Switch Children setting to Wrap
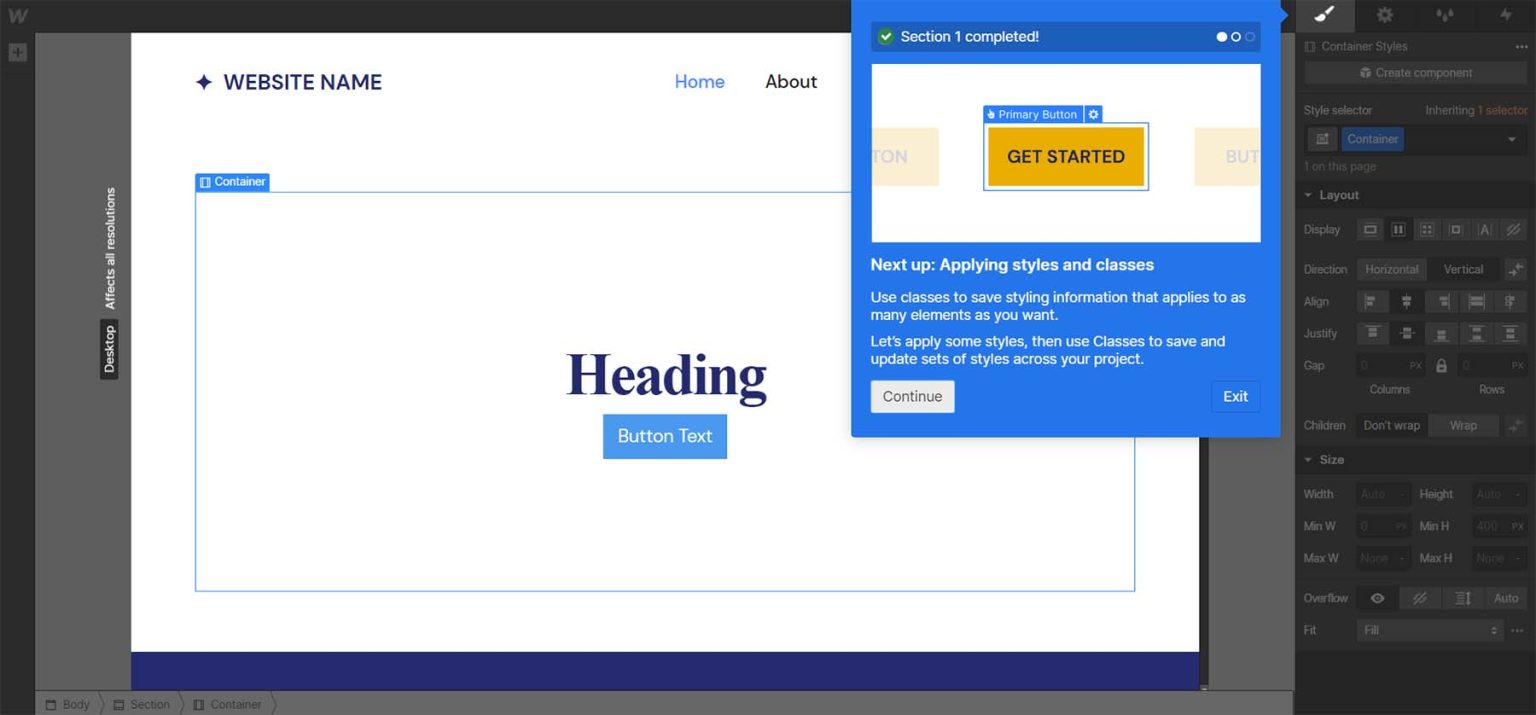This screenshot has width=1536, height=715. click(x=1463, y=425)
